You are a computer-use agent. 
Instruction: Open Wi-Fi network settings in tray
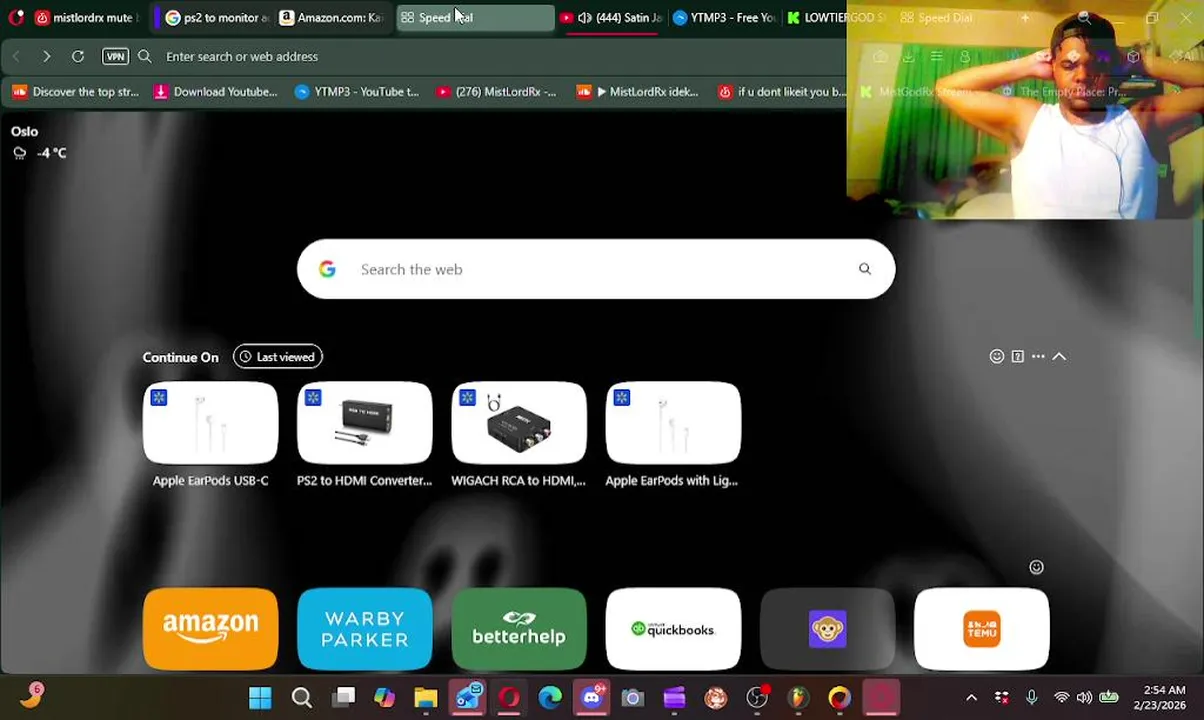pyautogui.click(x=1061, y=697)
